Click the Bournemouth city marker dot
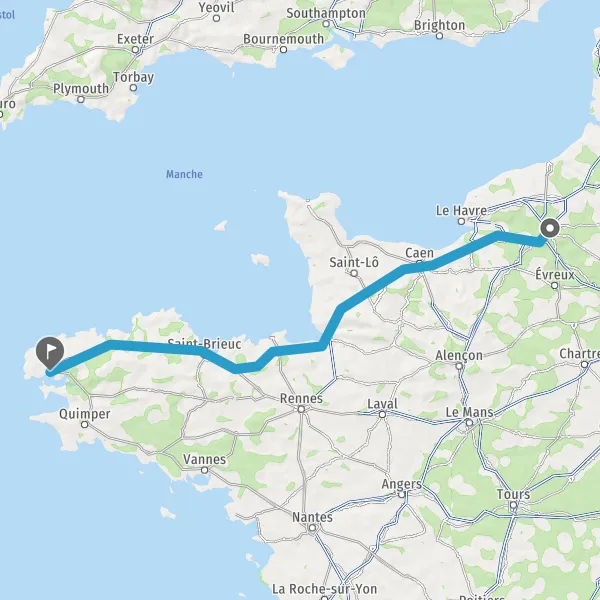The image size is (600, 600). point(284,49)
